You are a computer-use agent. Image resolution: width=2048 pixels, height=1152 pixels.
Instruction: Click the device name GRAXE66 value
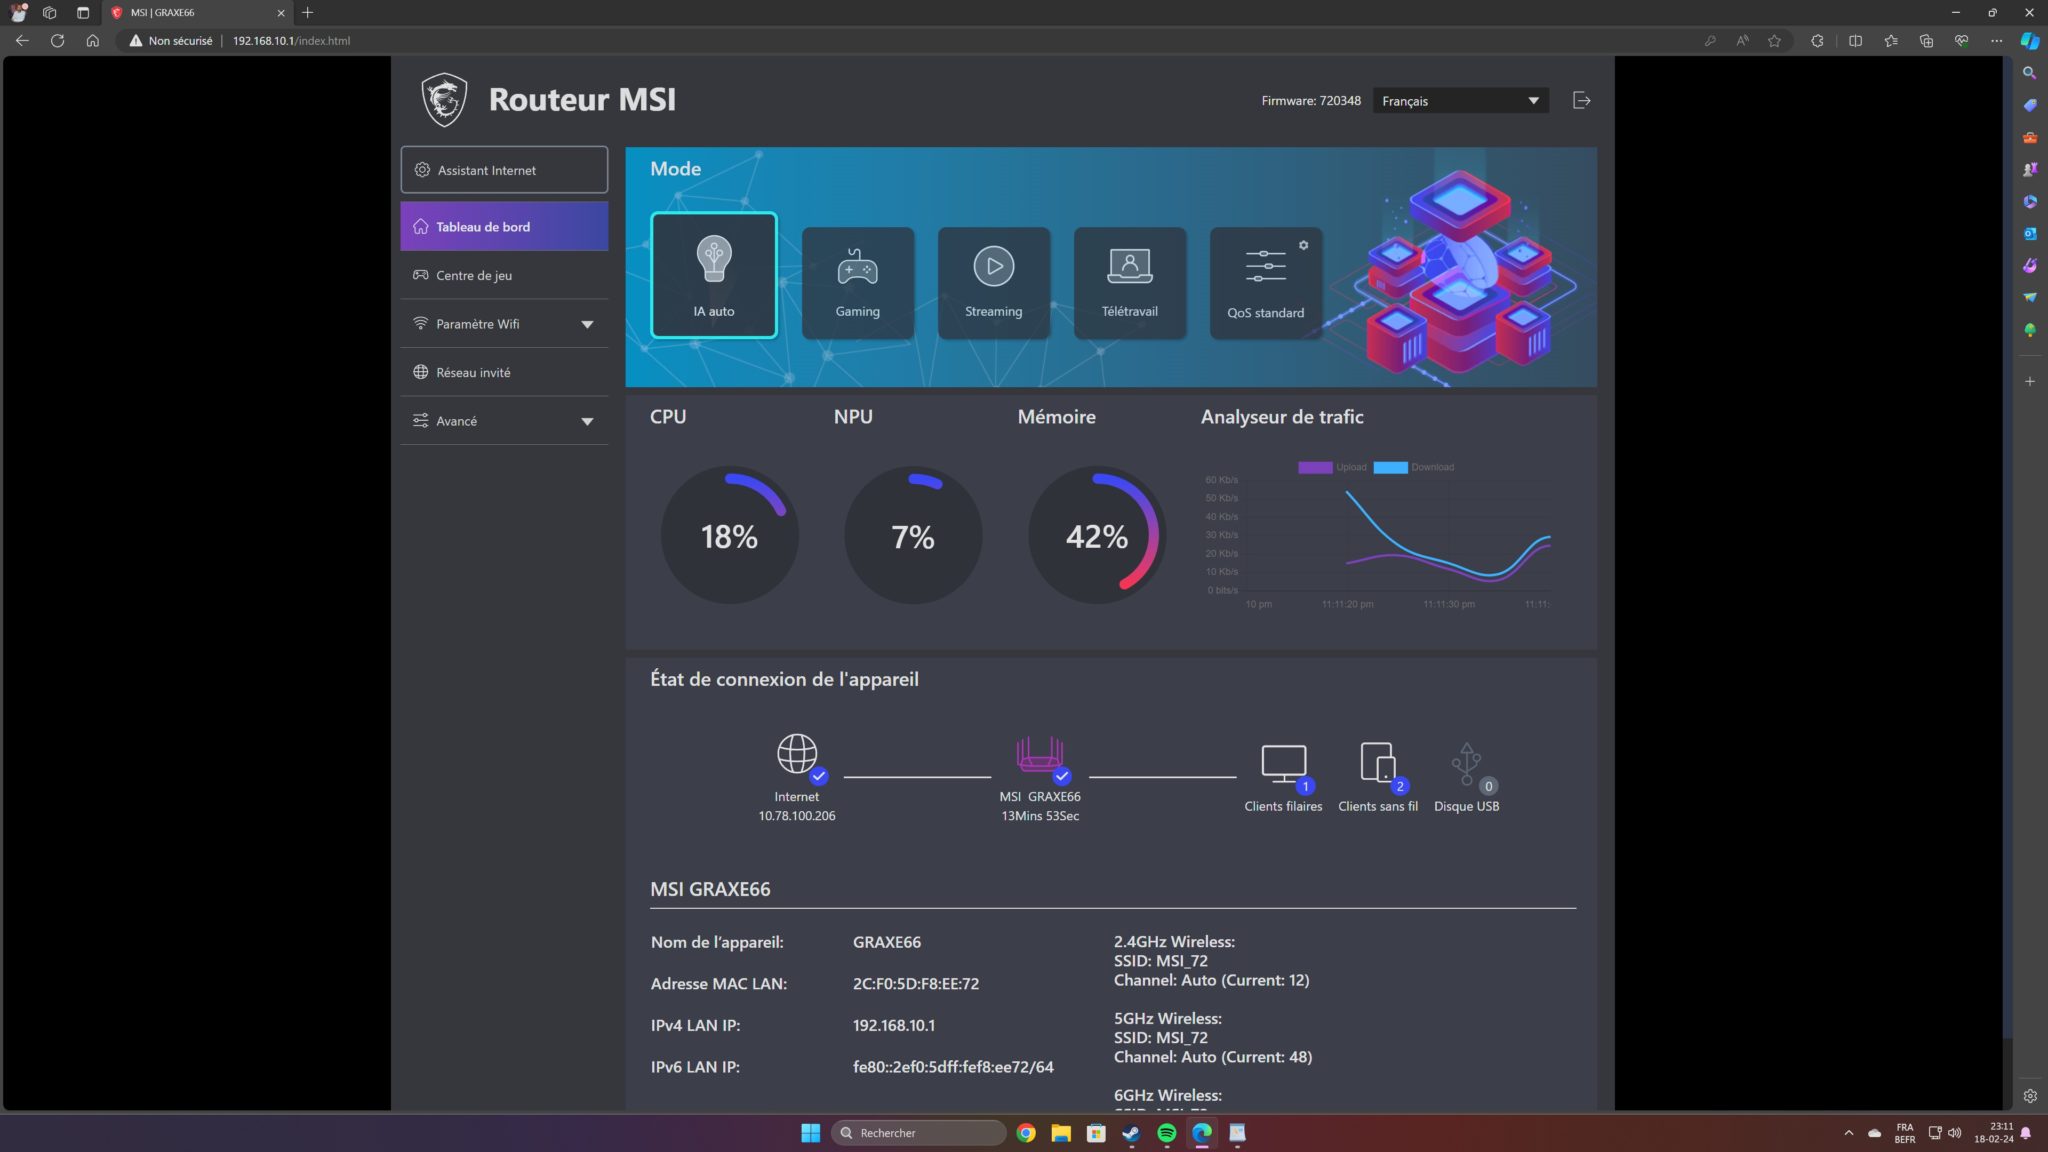coord(887,942)
